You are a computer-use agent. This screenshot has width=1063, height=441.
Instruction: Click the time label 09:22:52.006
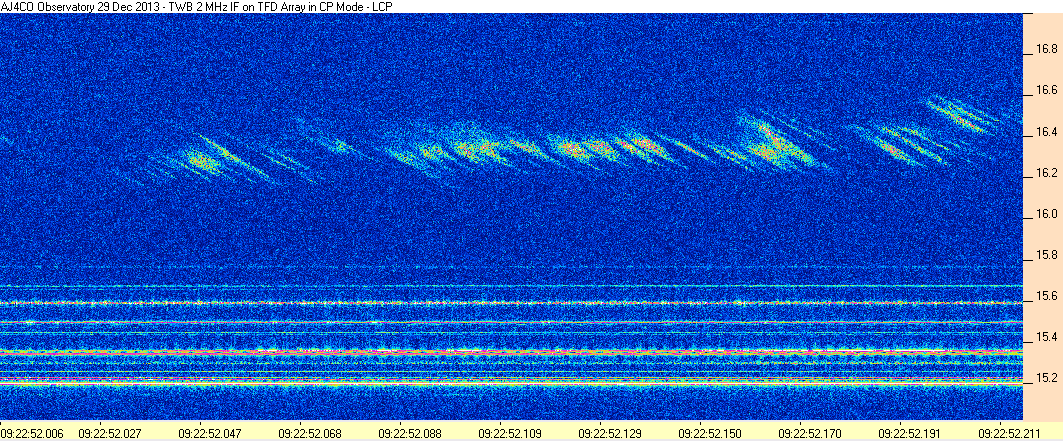31,432
